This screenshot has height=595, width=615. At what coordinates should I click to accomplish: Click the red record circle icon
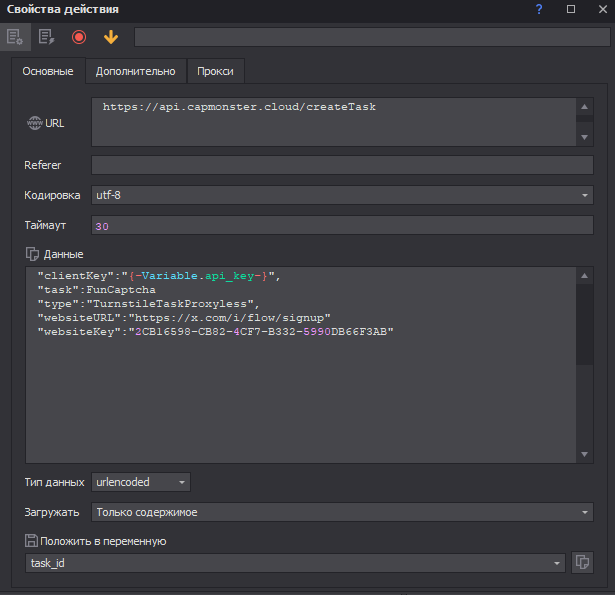79,37
